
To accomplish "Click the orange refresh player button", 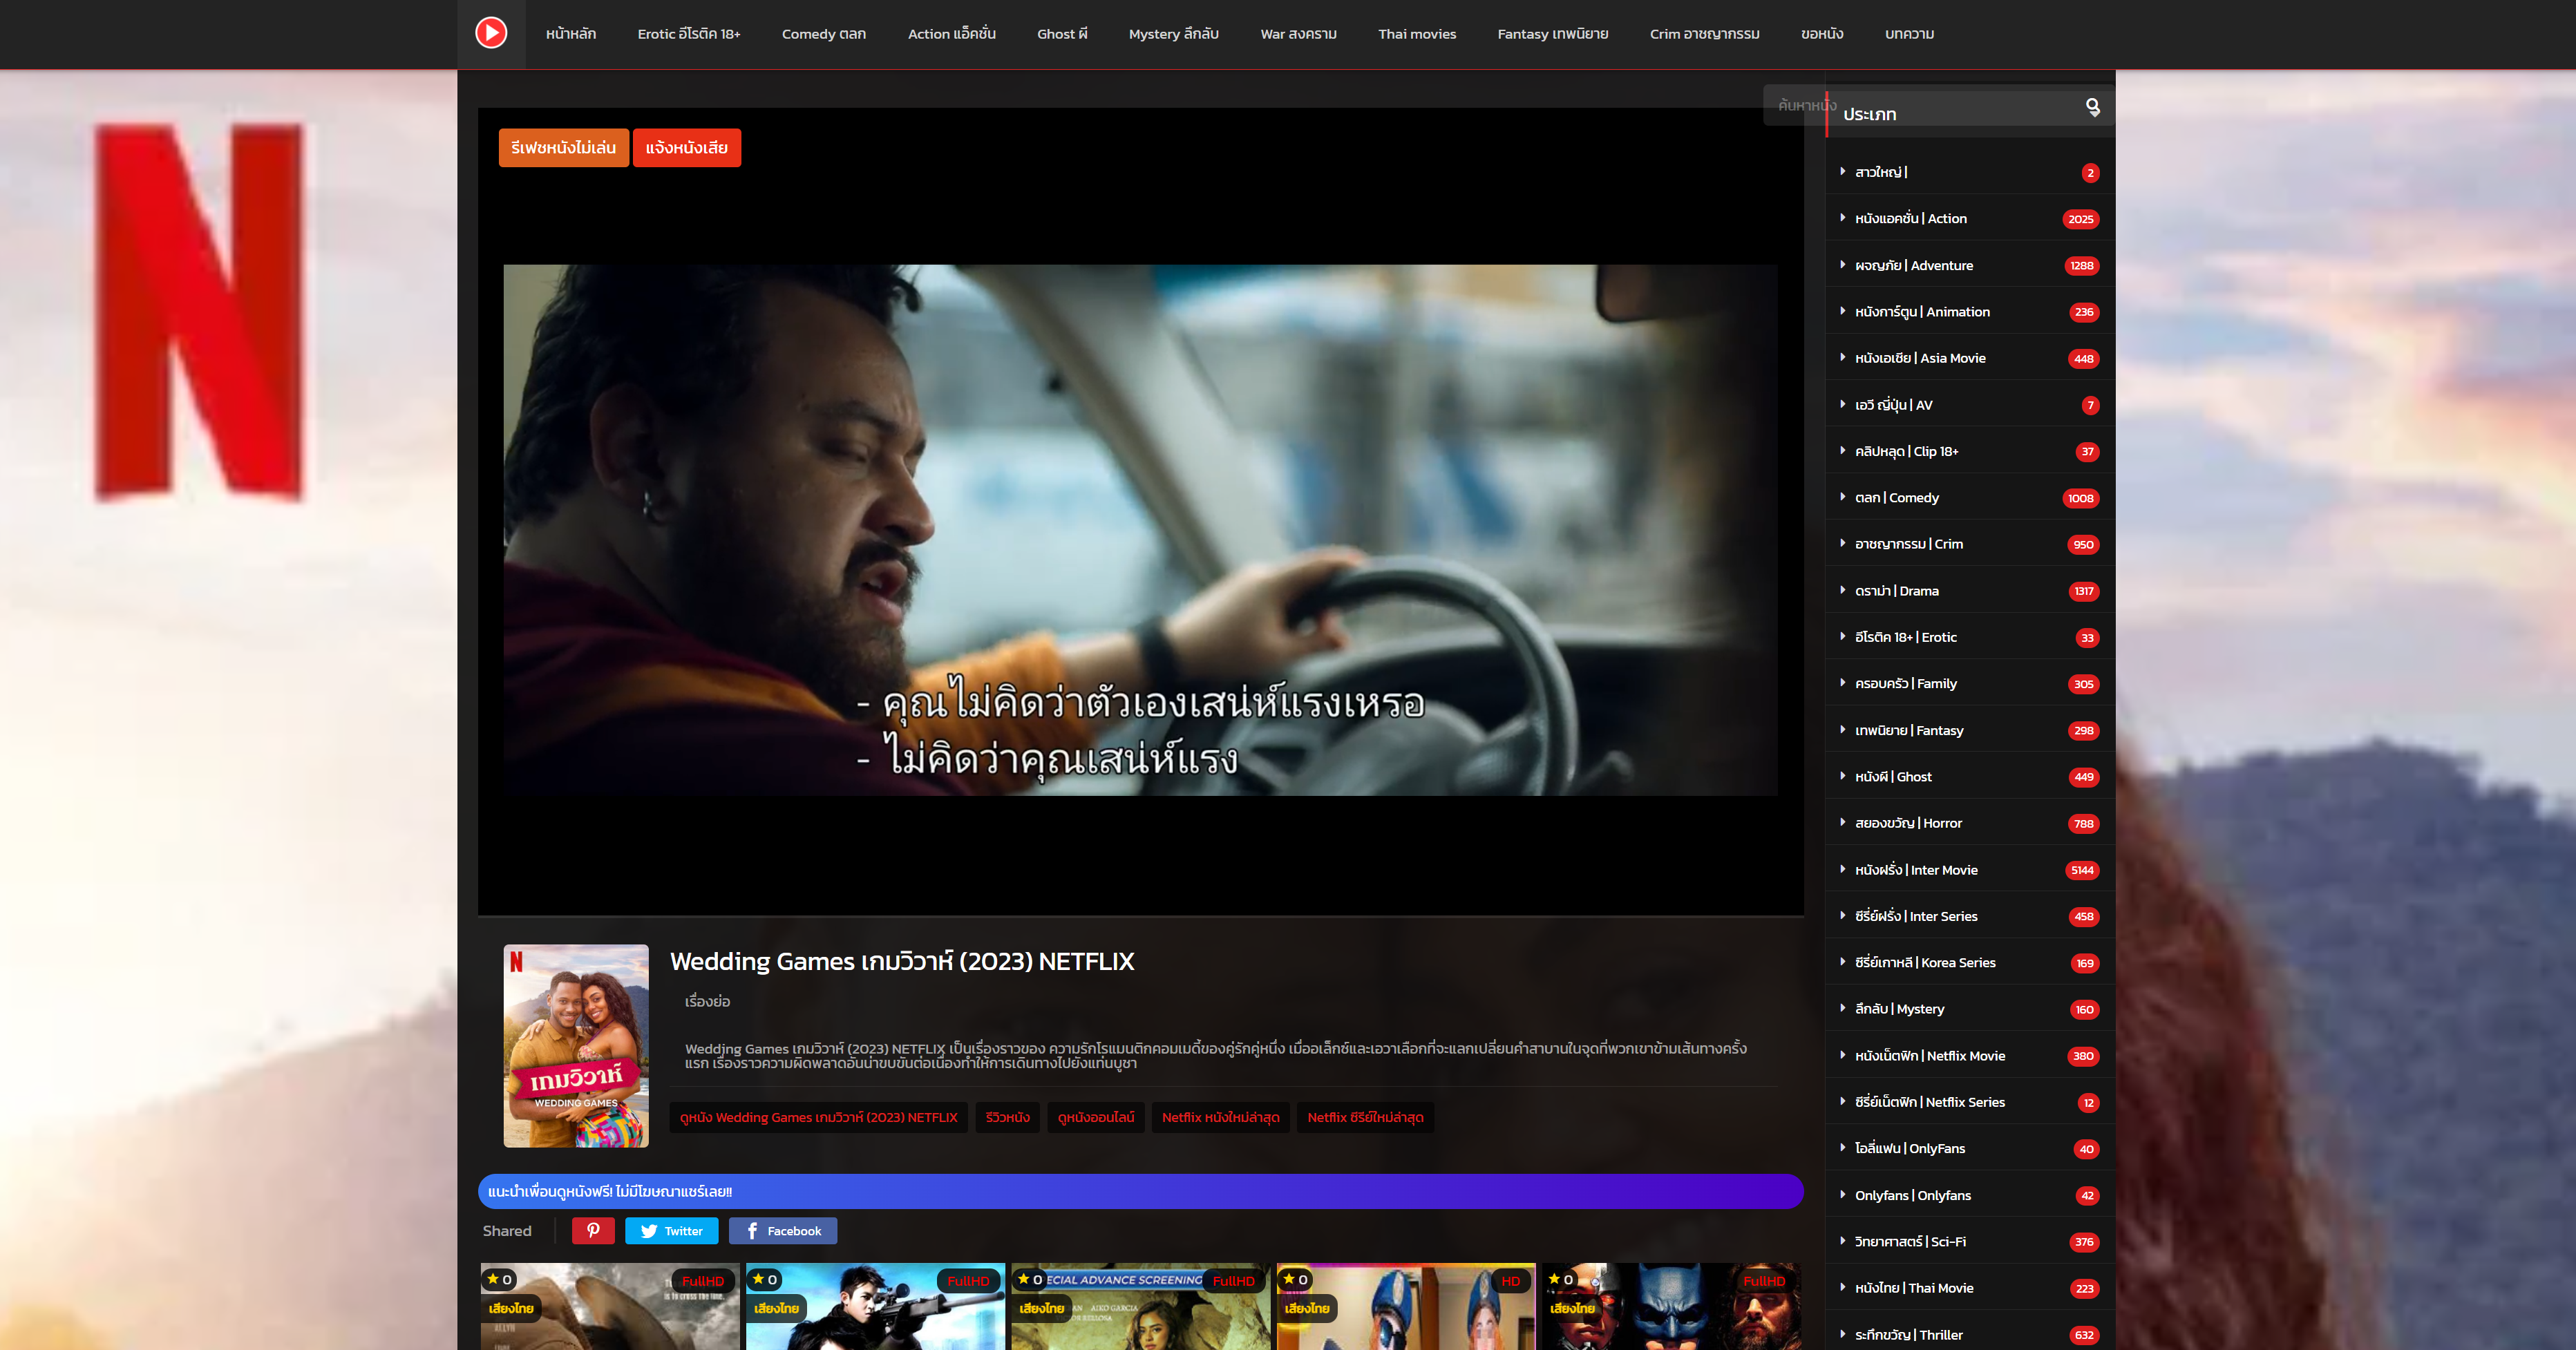I will pyautogui.click(x=563, y=147).
